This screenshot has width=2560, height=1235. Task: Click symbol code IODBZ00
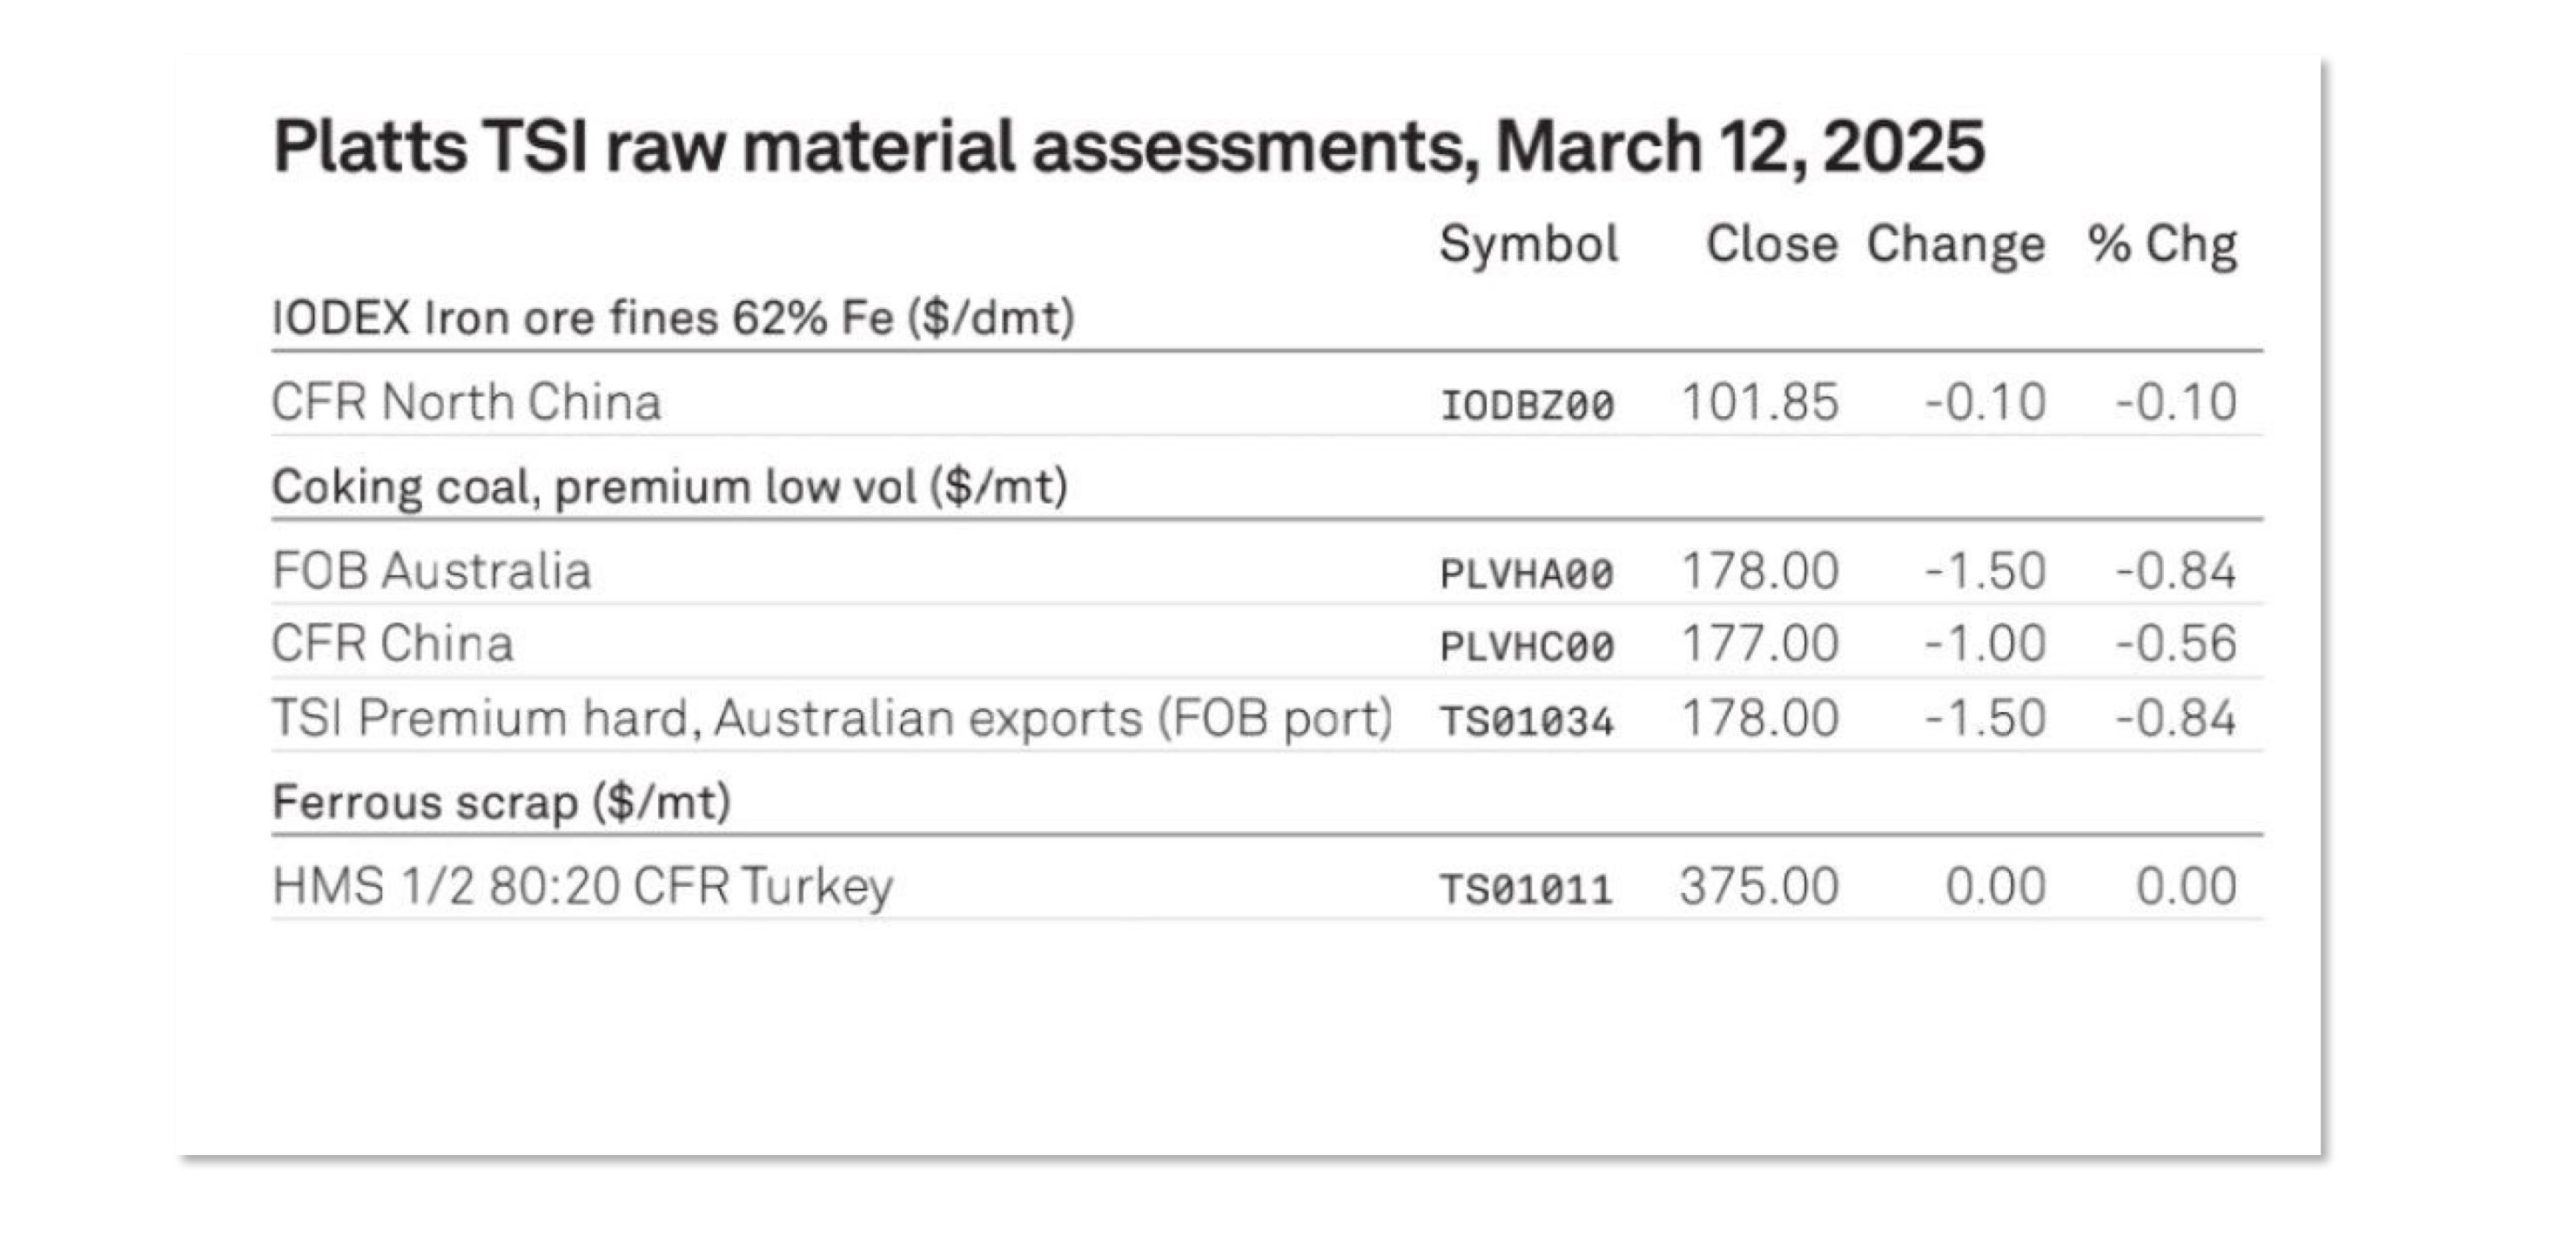[1527, 405]
